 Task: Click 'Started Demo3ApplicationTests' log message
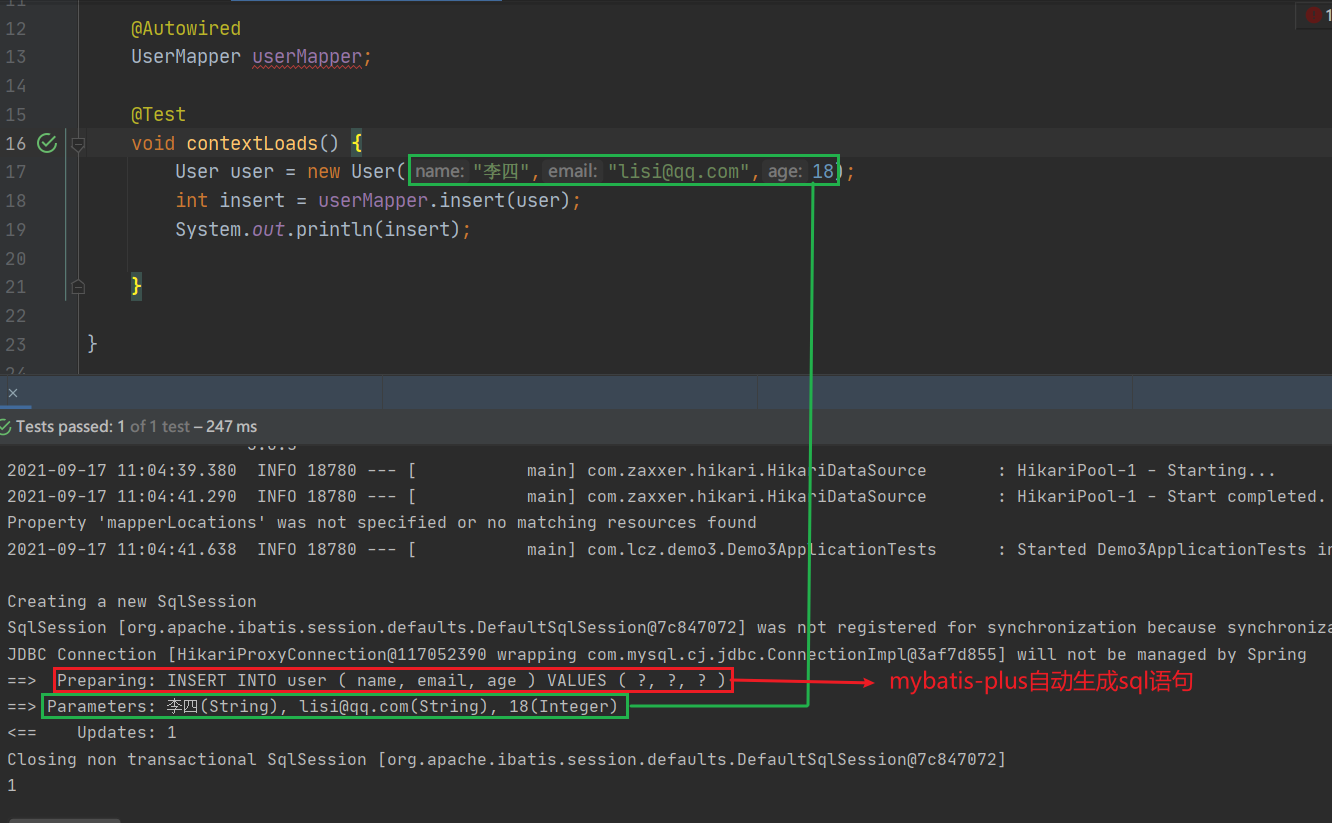pyautogui.click(x=1174, y=549)
